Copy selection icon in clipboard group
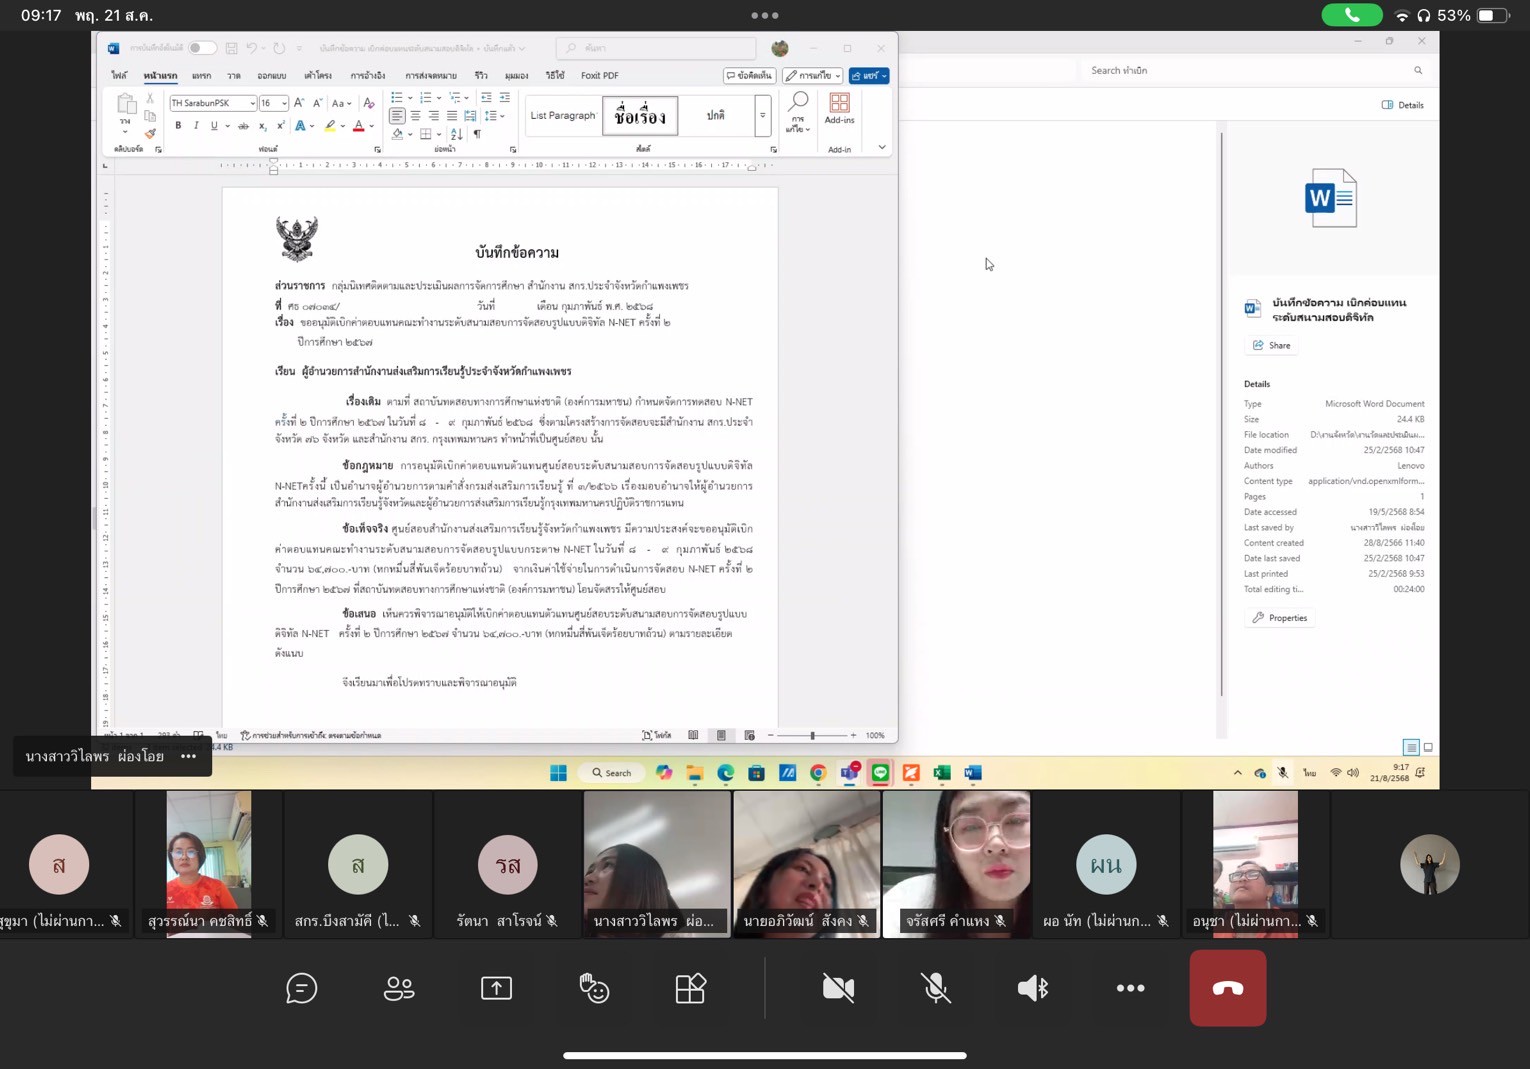This screenshot has width=1530, height=1069. (x=150, y=116)
